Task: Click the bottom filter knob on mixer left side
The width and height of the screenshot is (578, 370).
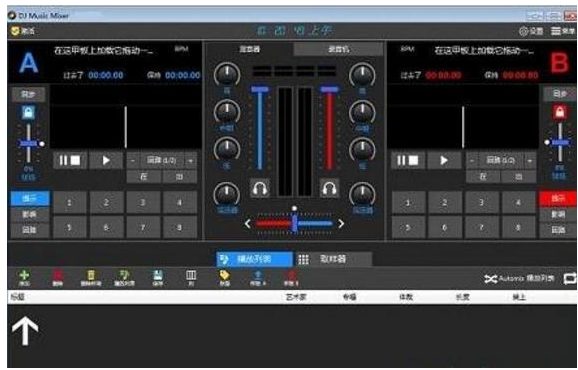Action: pos(227,194)
